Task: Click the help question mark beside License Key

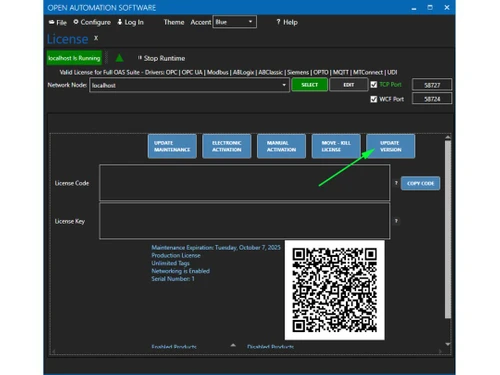Action: 396,221
